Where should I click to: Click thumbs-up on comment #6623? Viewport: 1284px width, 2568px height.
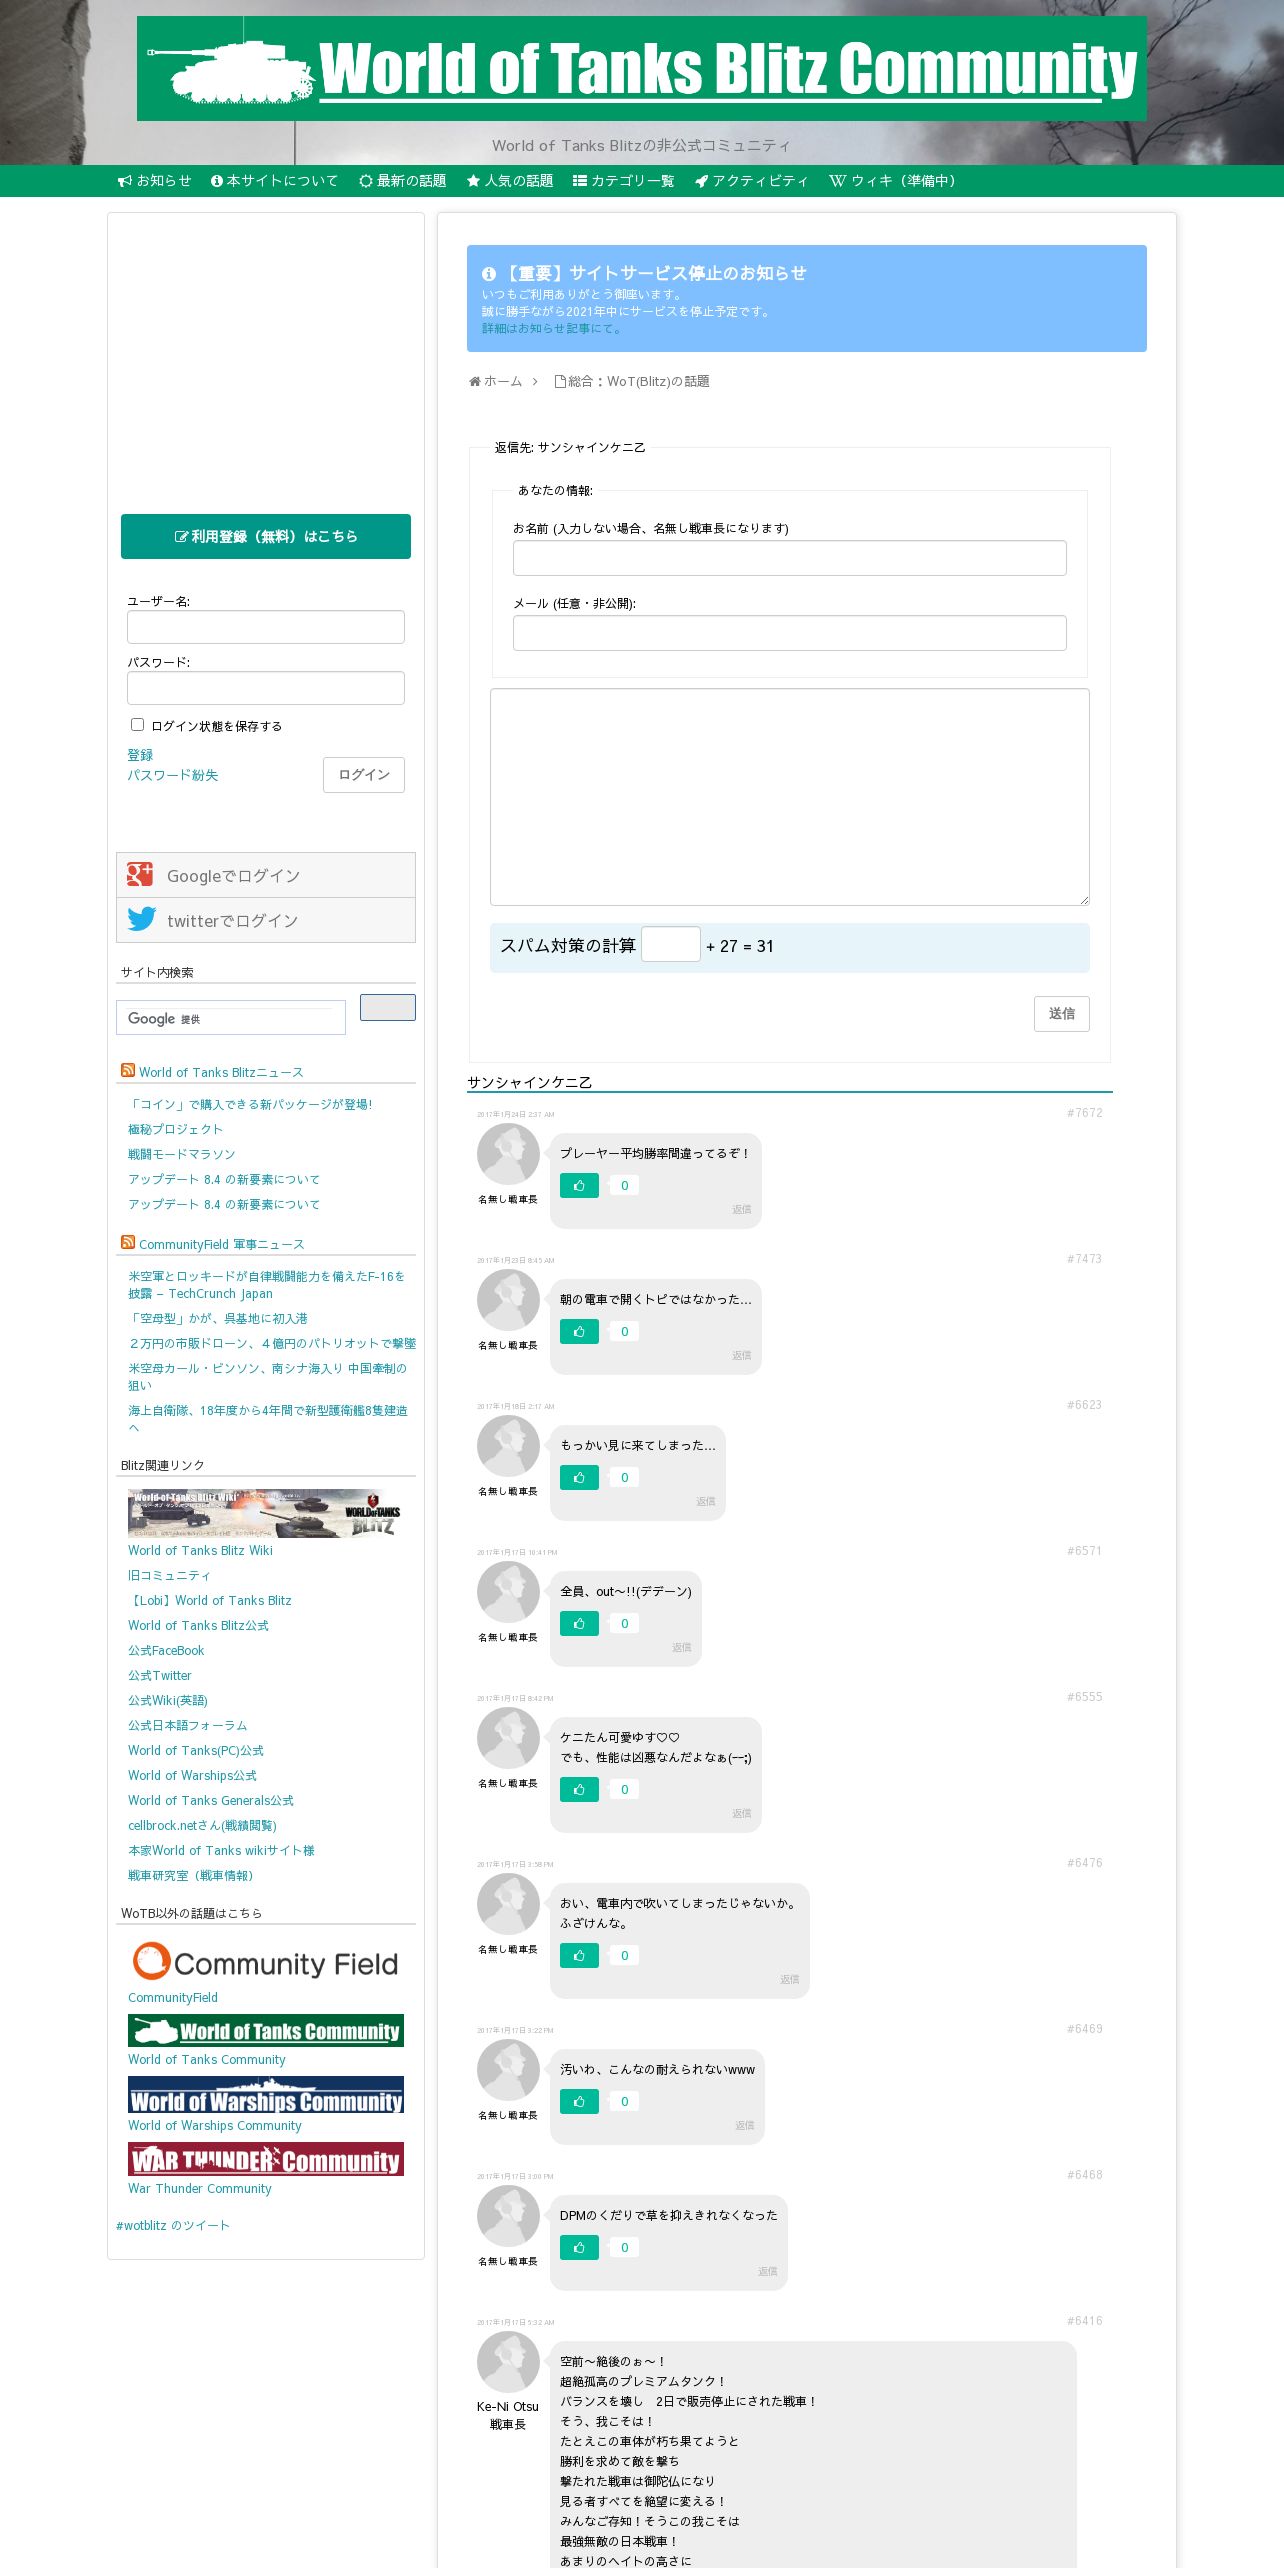579,1478
